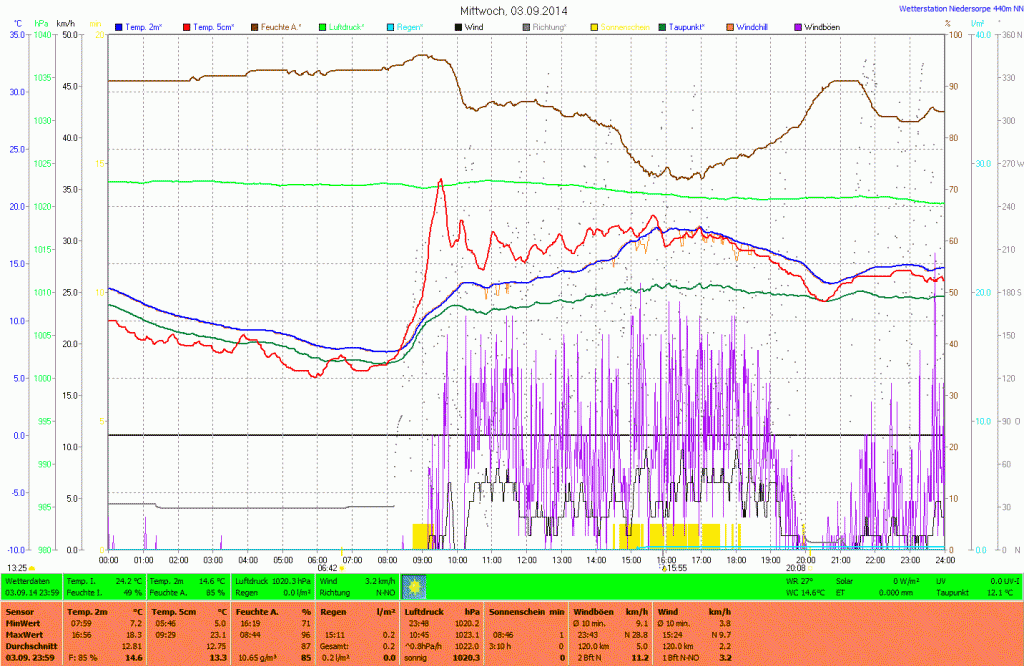Click the 20:08 sunset time marker
The width and height of the screenshot is (1024, 666).
(797, 568)
